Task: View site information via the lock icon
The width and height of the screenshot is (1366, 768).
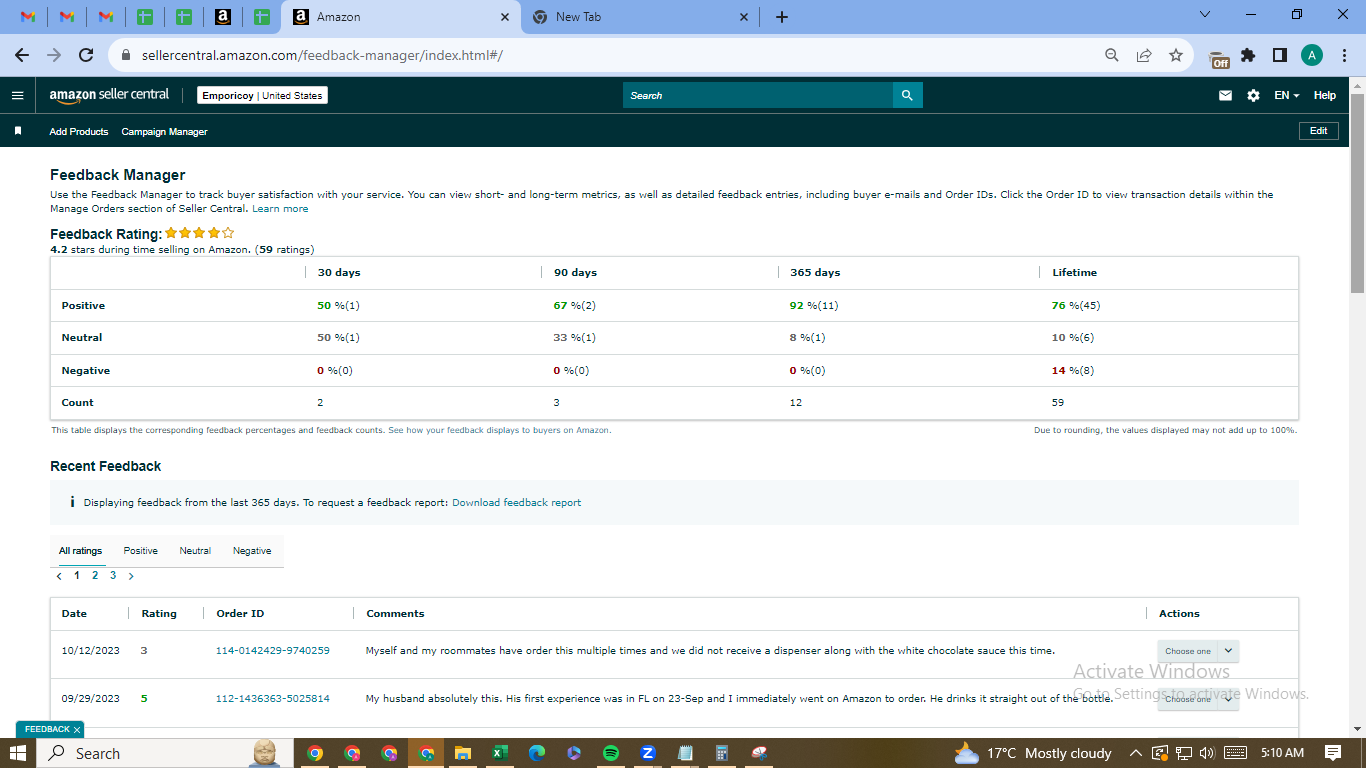Action: [x=125, y=56]
